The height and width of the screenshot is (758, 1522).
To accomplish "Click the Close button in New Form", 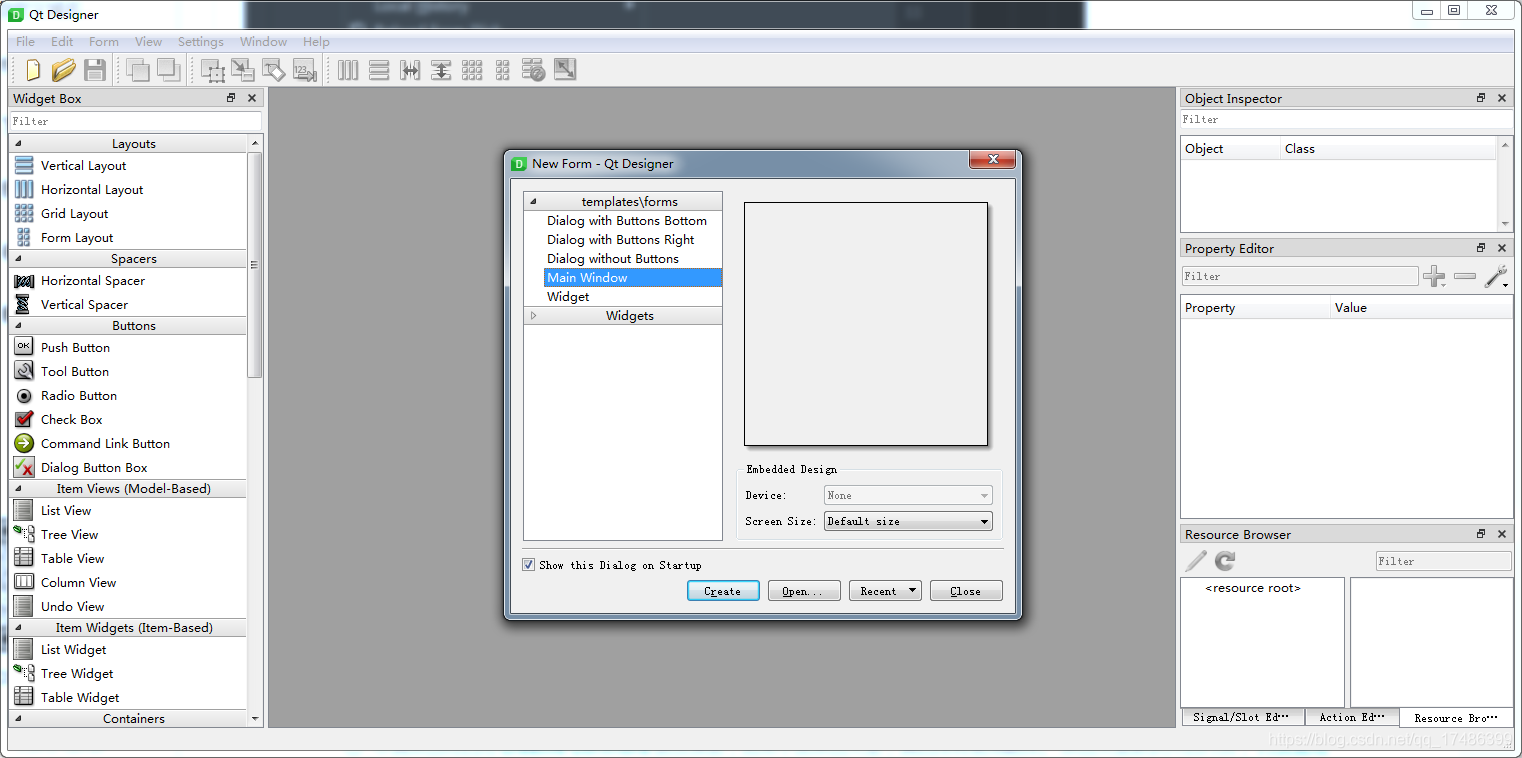I will [966, 591].
